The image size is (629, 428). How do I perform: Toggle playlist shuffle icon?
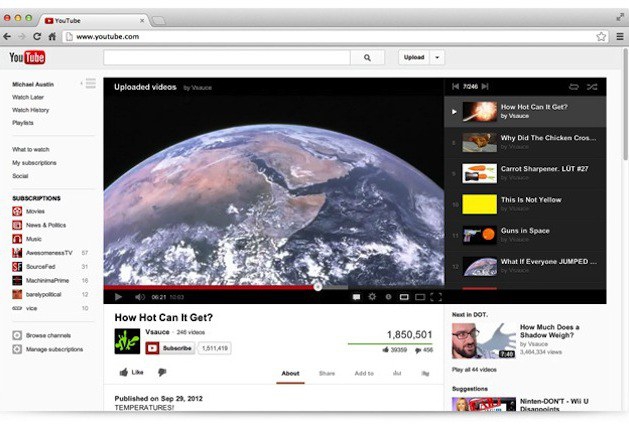pos(592,87)
